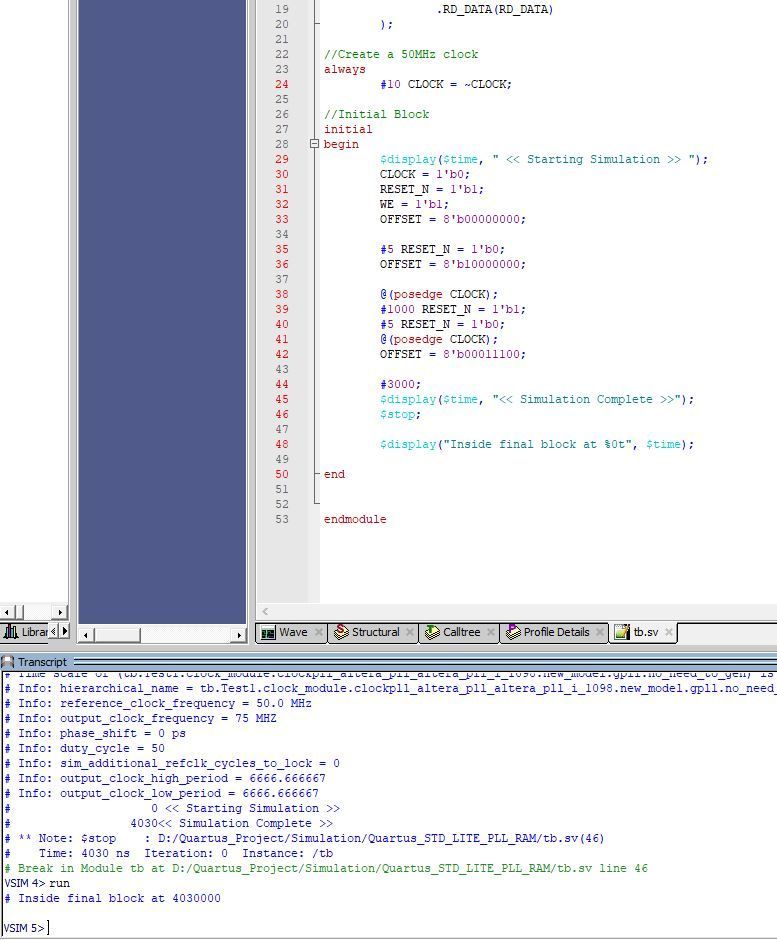The image size is (777, 940).
Task: Click 'duty_cycle = 50' transcript line
Action: click(85, 748)
